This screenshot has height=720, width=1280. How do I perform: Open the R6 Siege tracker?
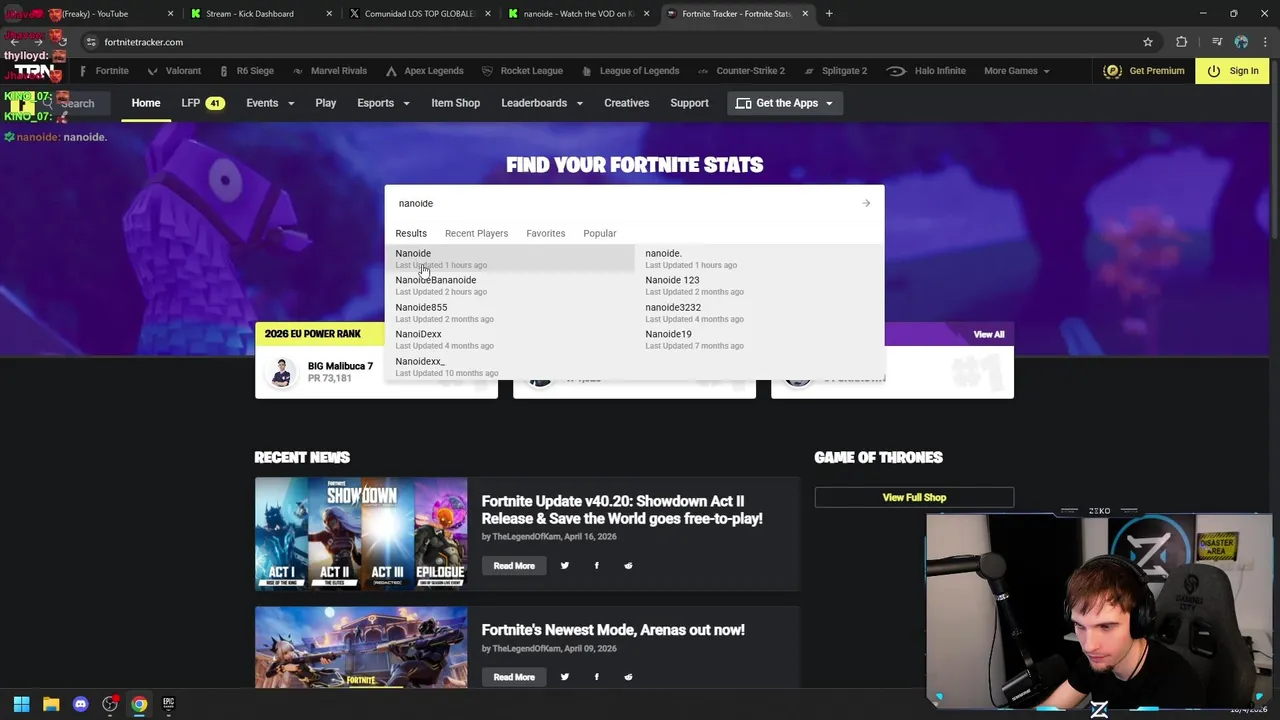(x=246, y=71)
